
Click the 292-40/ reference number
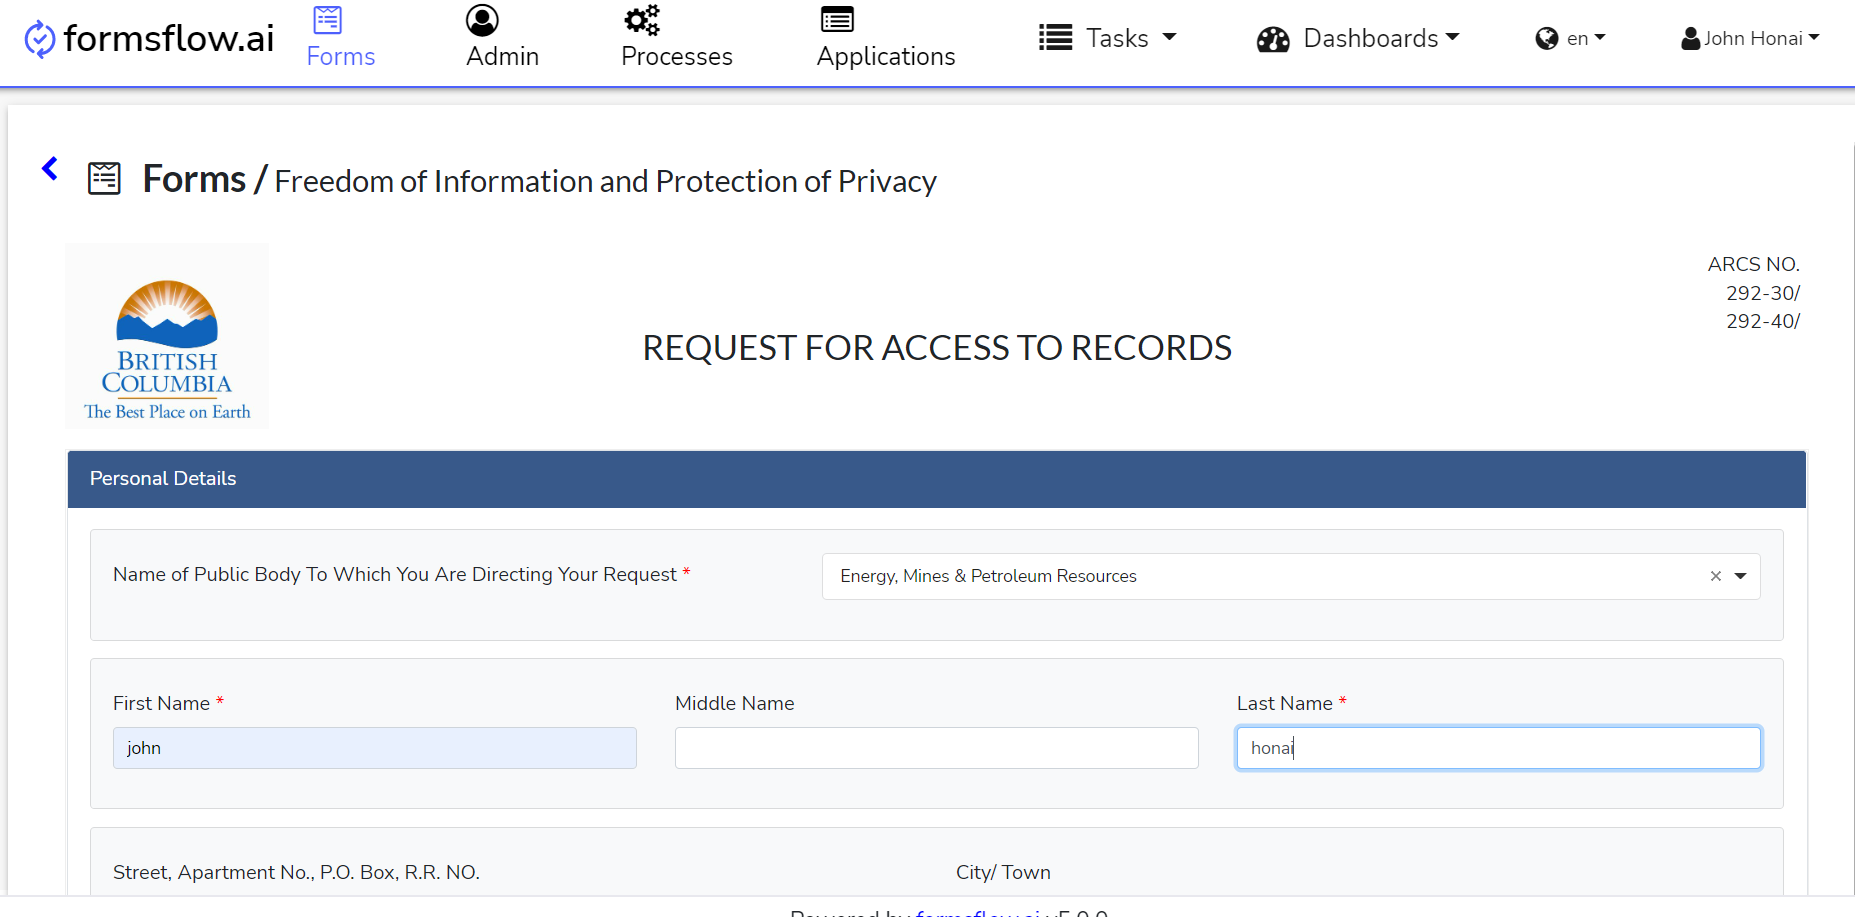tap(1763, 321)
